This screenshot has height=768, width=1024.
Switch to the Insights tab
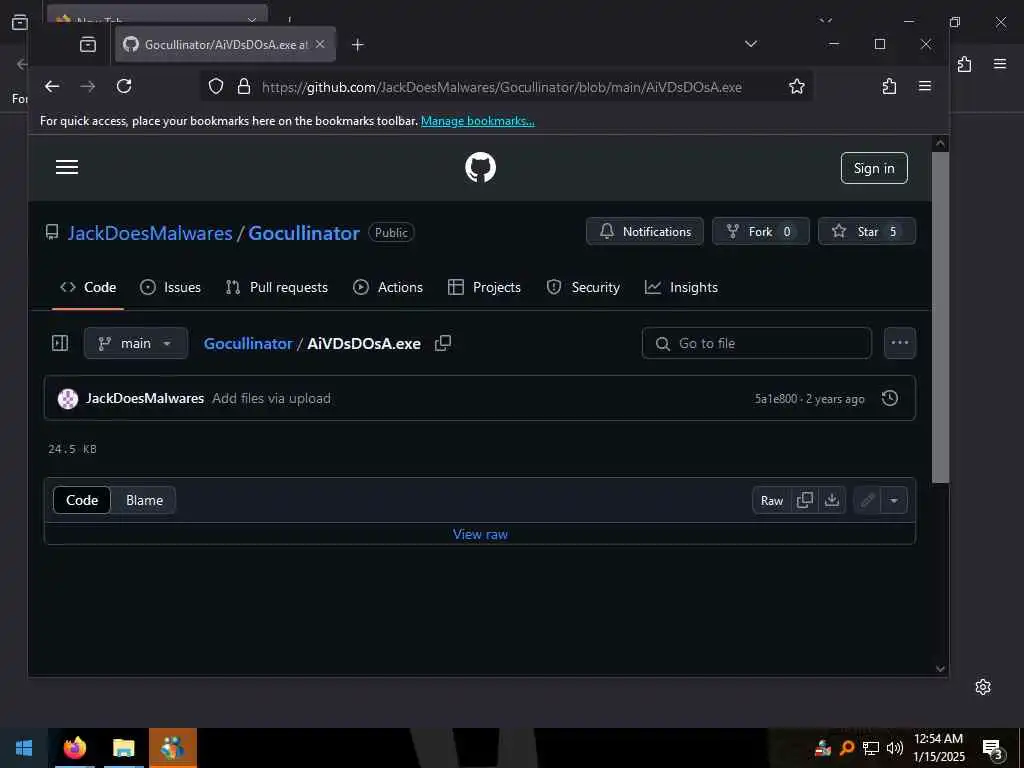pyautogui.click(x=681, y=287)
